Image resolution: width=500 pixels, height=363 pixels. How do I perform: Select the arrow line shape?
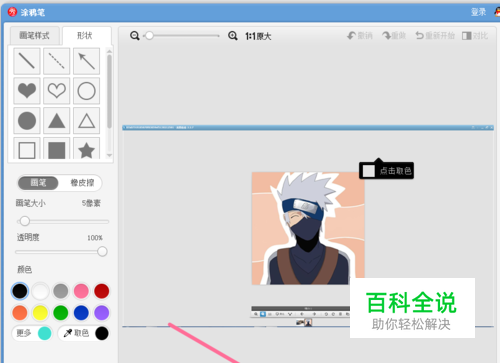tap(86, 61)
